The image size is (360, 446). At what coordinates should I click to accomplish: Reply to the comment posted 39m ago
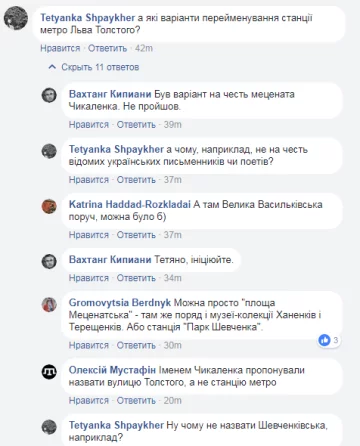click(136, 125)
